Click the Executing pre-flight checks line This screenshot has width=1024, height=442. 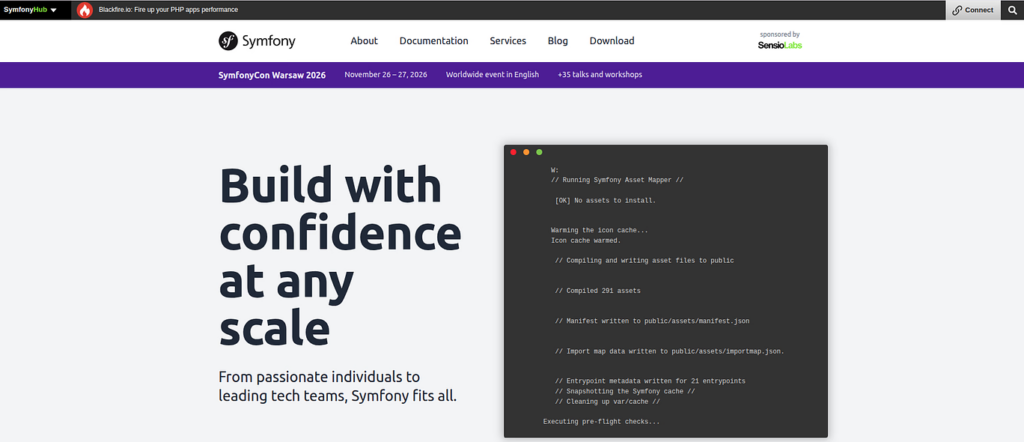coord(601,422)
